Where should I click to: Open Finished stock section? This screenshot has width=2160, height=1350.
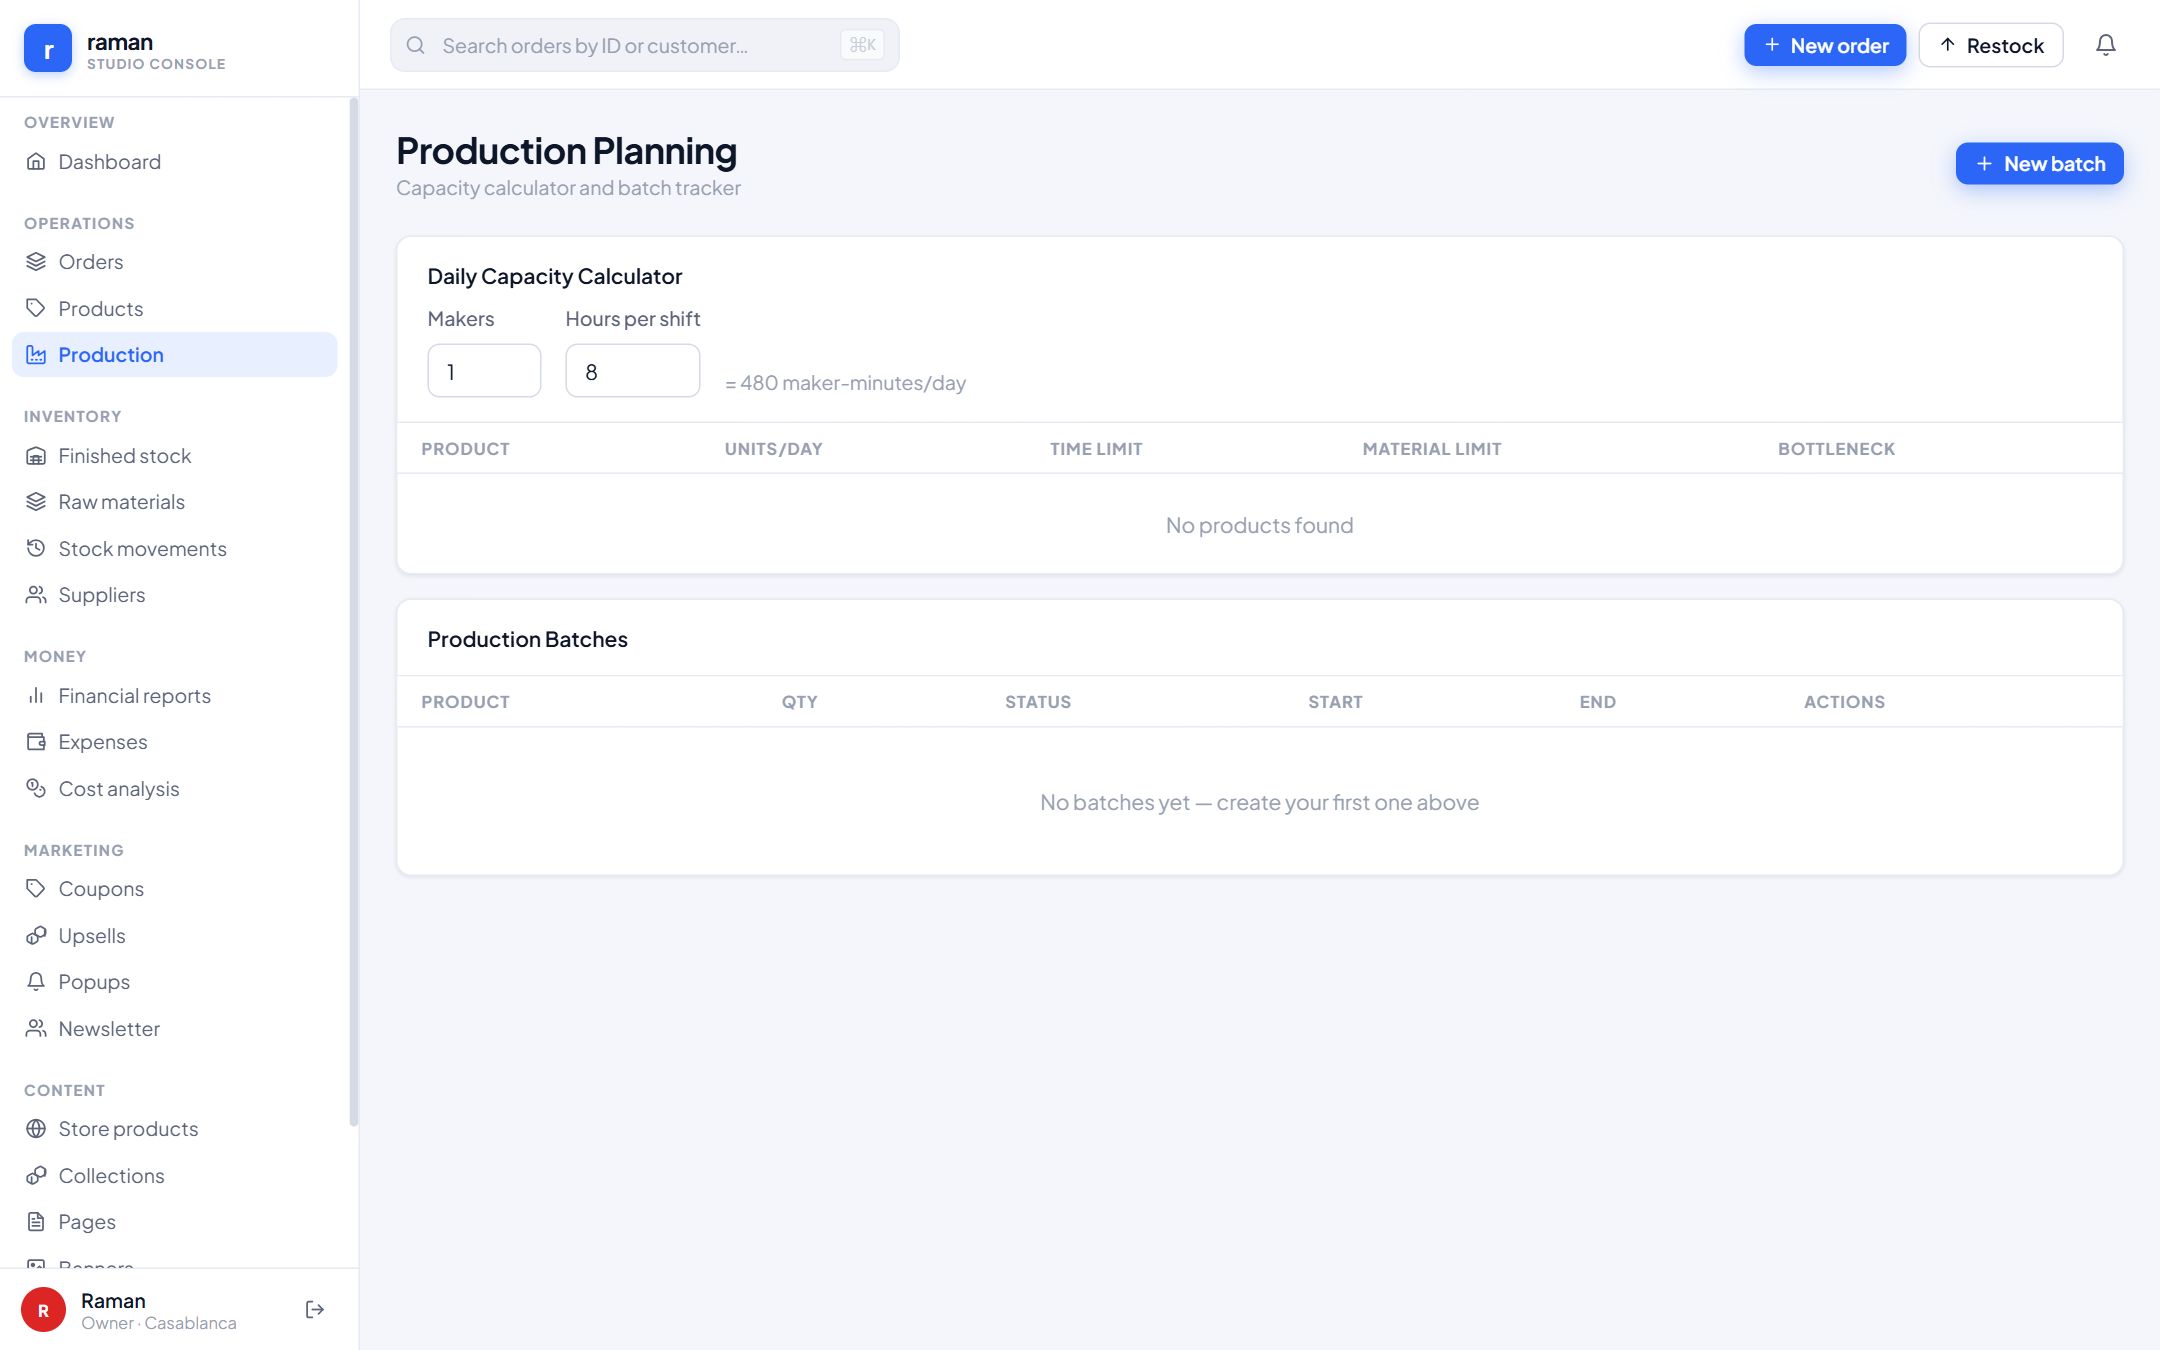coord(174,456)
